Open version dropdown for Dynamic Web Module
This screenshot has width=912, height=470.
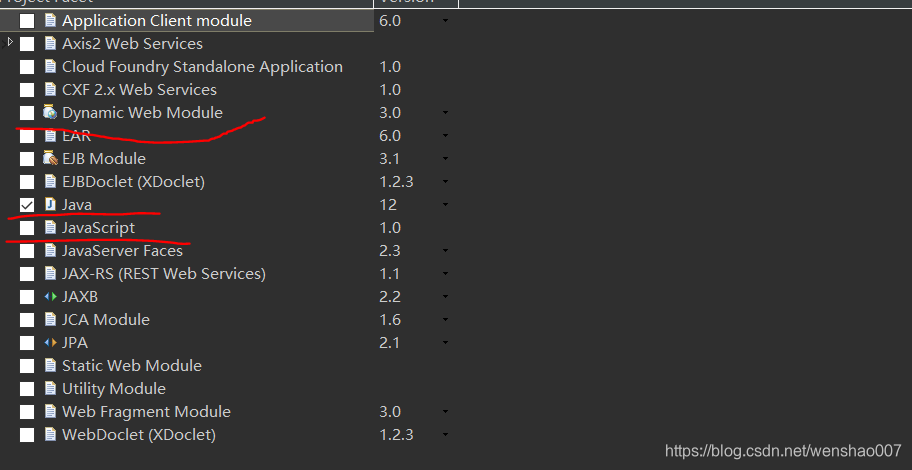[445, 113]
